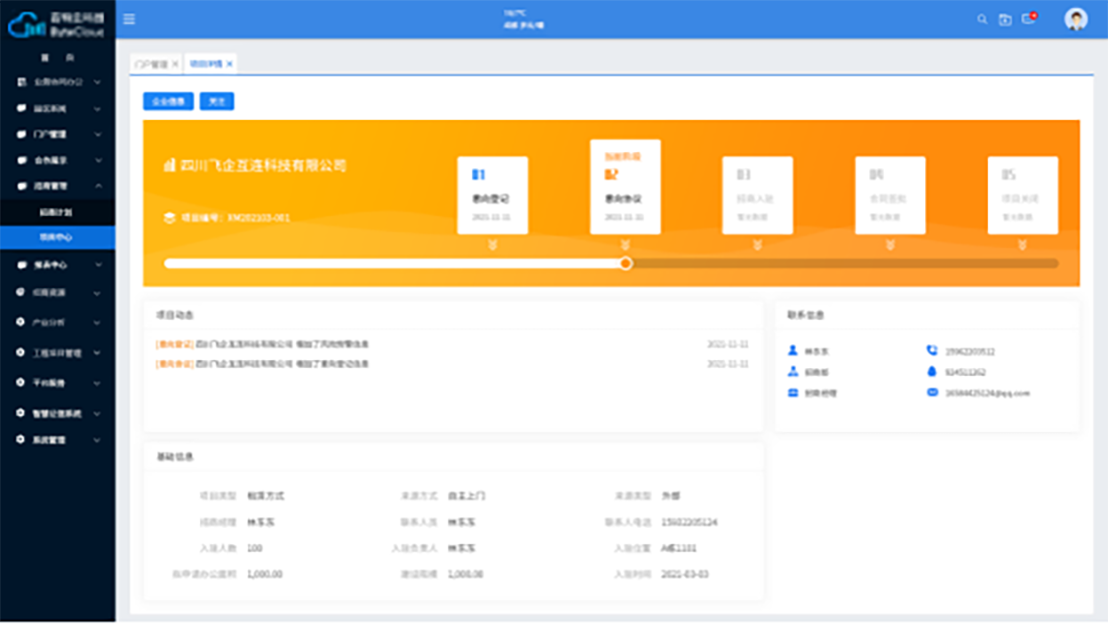Close the 门户管理 tab
This screenshot has width=1108, height=624.
point(175,64)
